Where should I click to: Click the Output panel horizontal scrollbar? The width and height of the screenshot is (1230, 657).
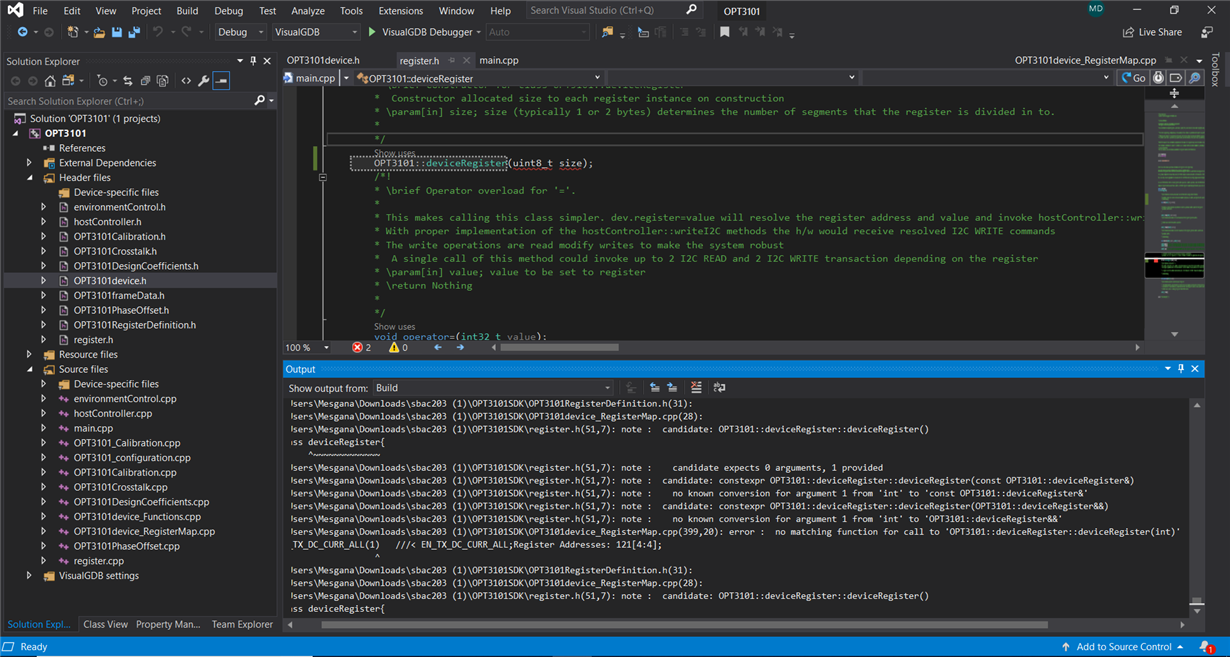[x=684, y=625]
